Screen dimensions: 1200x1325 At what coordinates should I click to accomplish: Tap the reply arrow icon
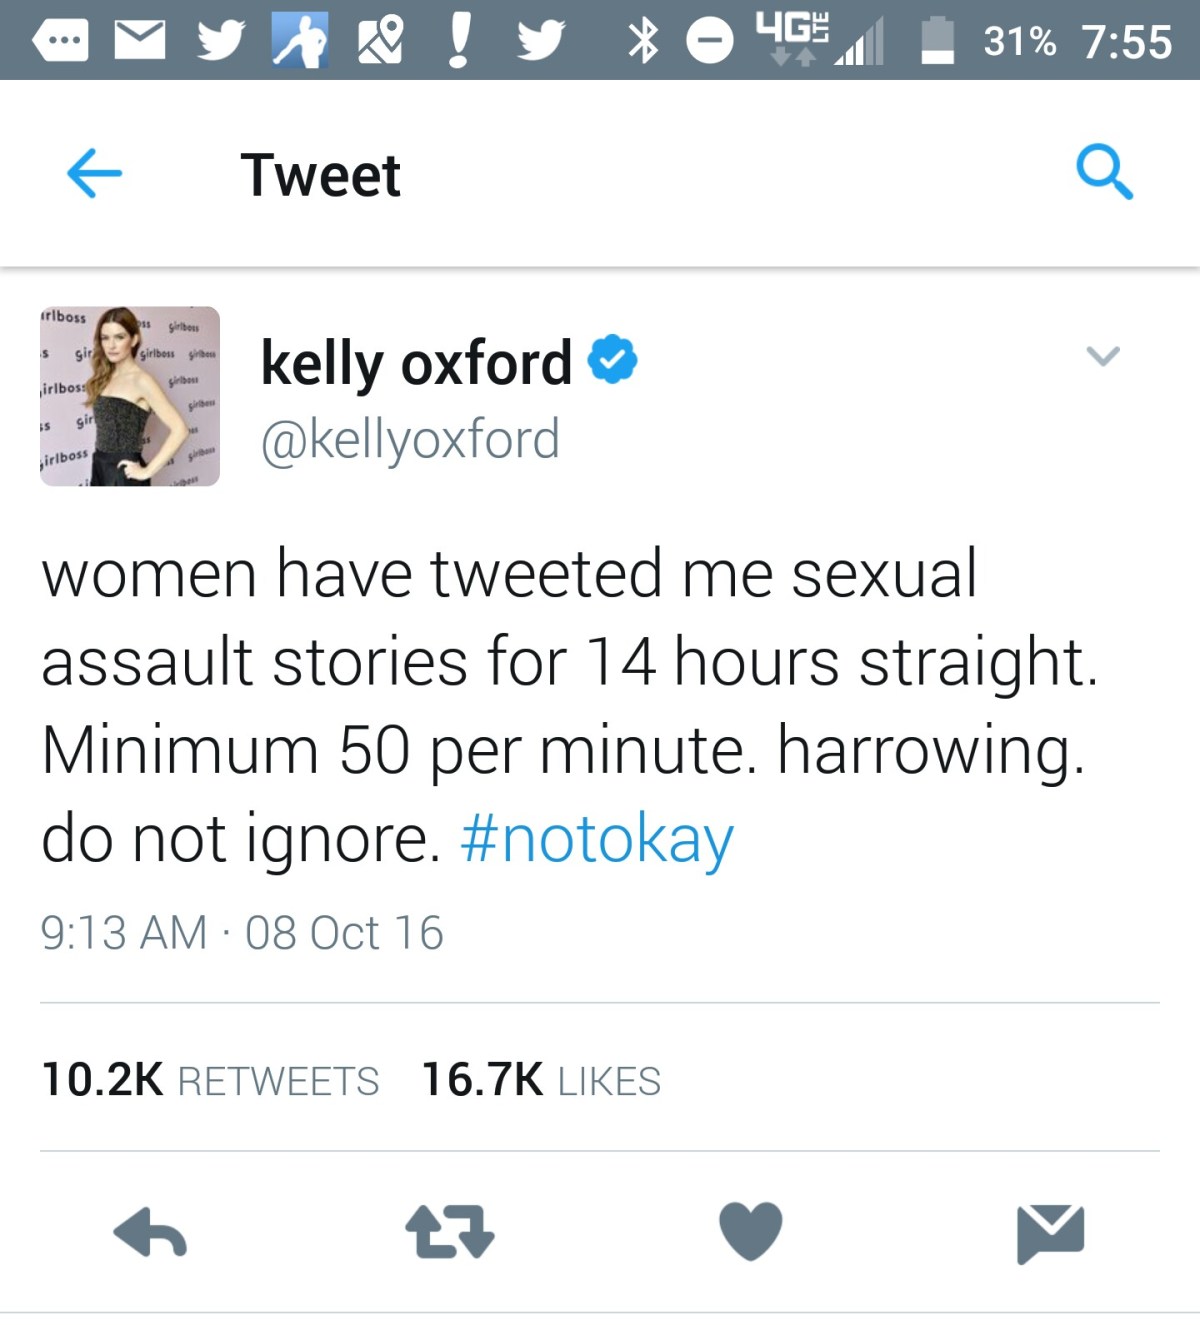click(150, 1232)
